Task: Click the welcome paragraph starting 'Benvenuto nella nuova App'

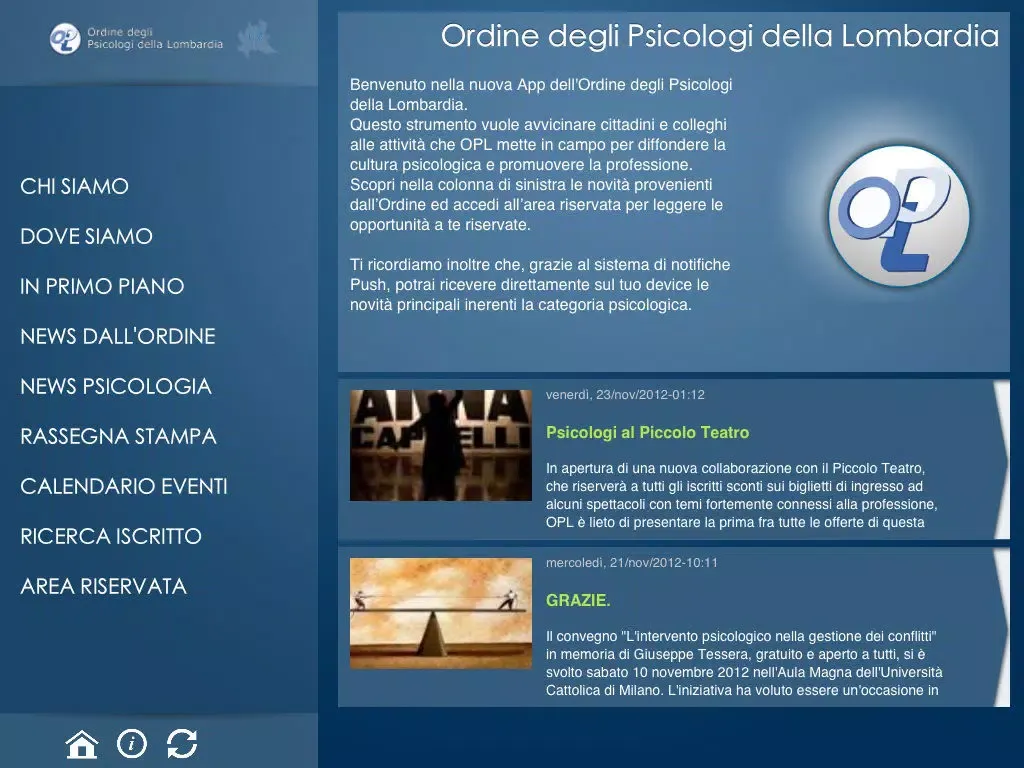Action: coord(541,155)
